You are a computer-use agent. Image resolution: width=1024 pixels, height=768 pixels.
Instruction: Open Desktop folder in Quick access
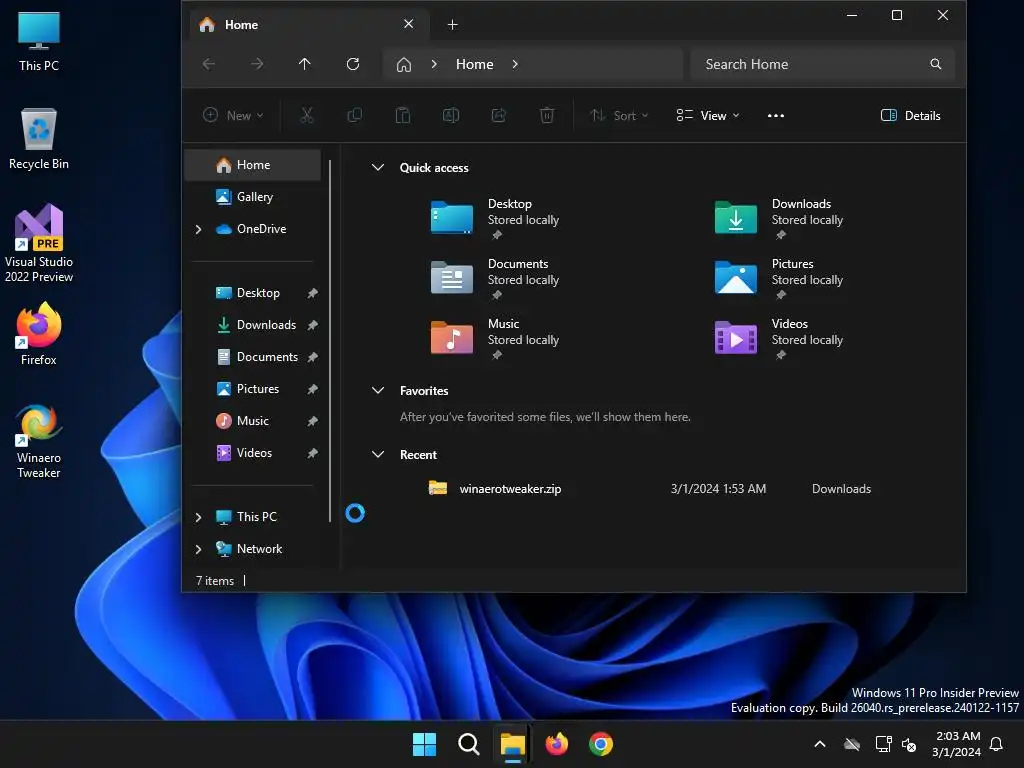(x=496, y=218)
